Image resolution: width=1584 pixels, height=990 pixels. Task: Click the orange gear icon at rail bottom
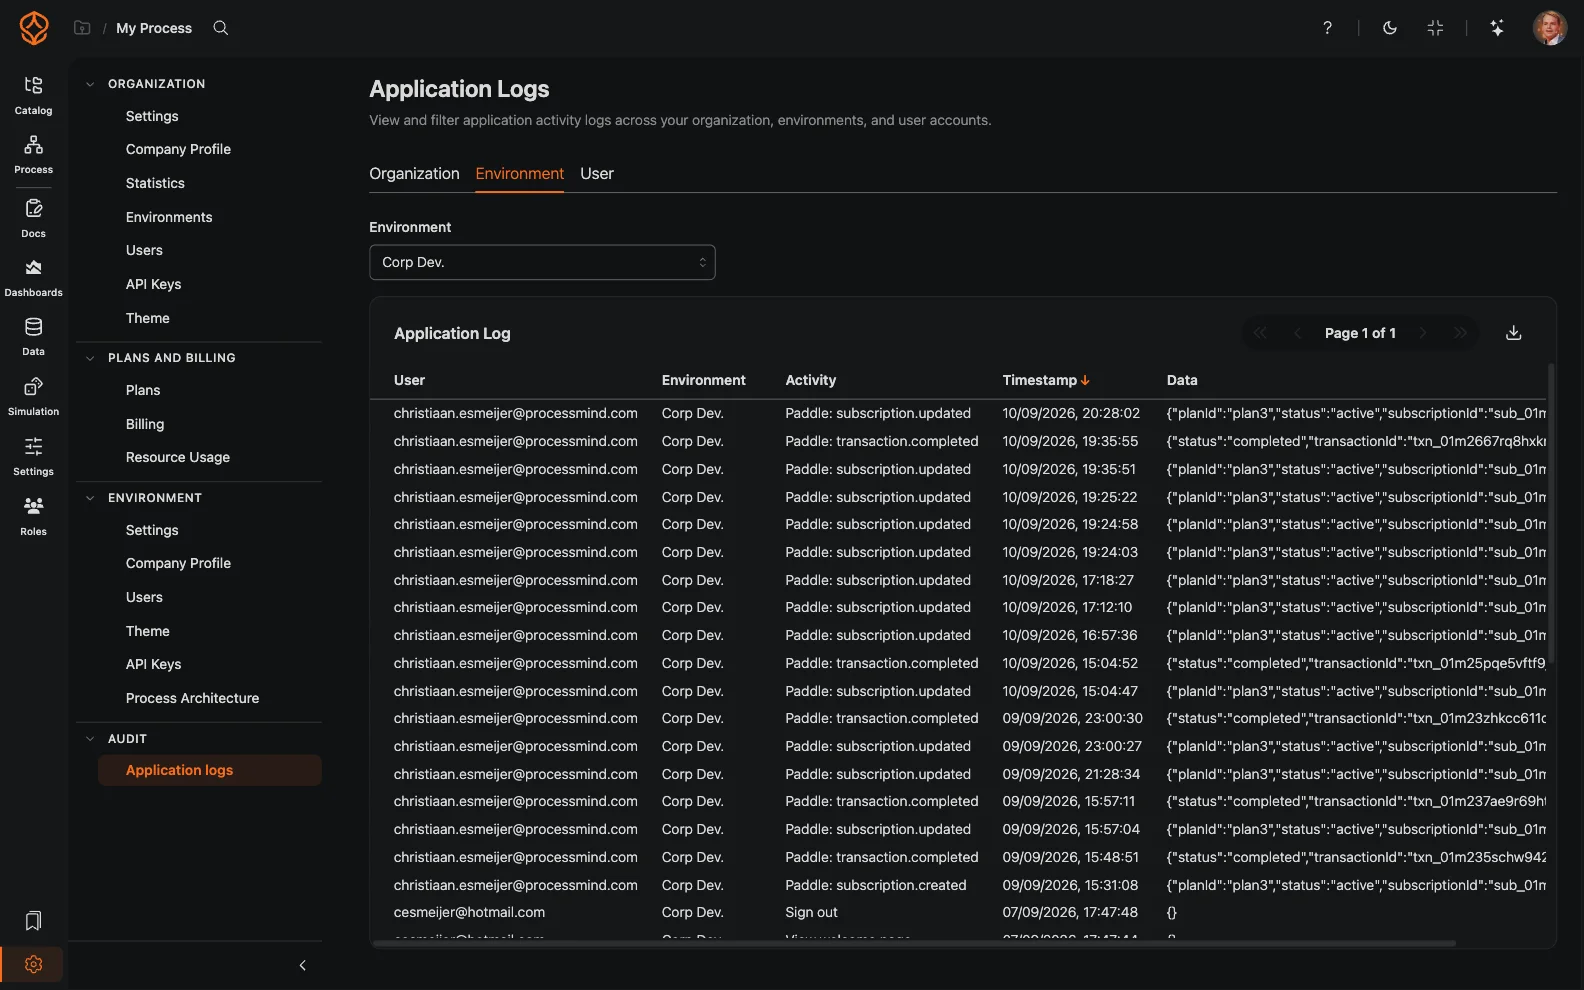pyautogui.click(x=33, y=964)
